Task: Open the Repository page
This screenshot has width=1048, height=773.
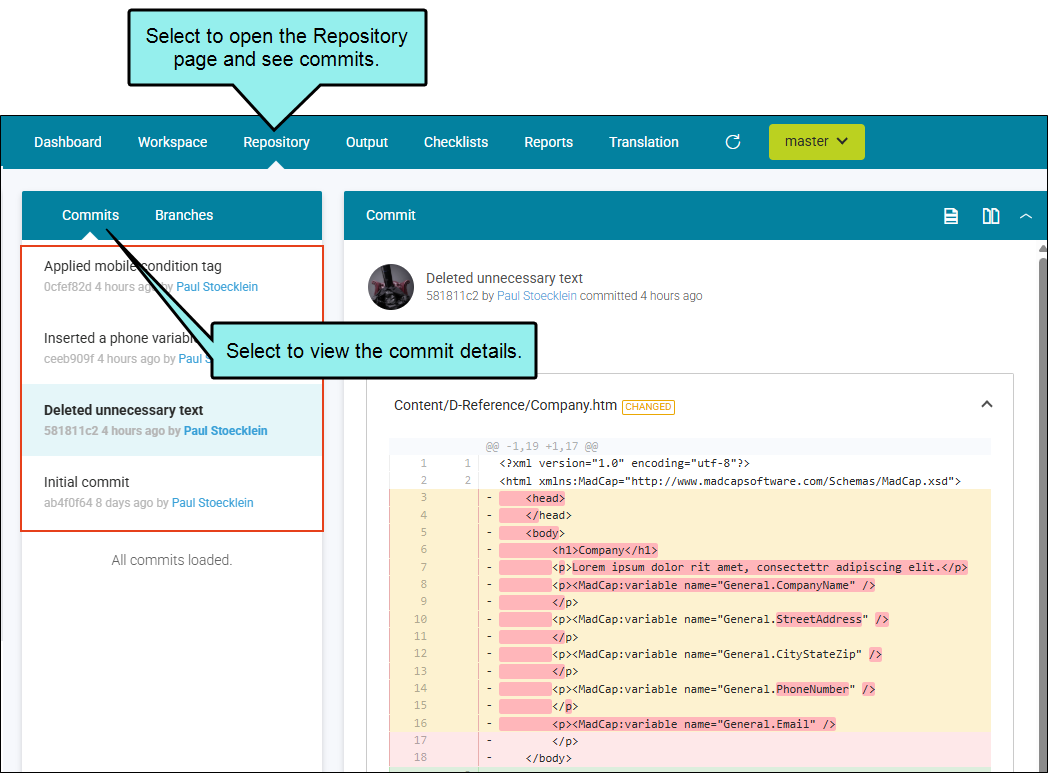Action: [276, 142]
